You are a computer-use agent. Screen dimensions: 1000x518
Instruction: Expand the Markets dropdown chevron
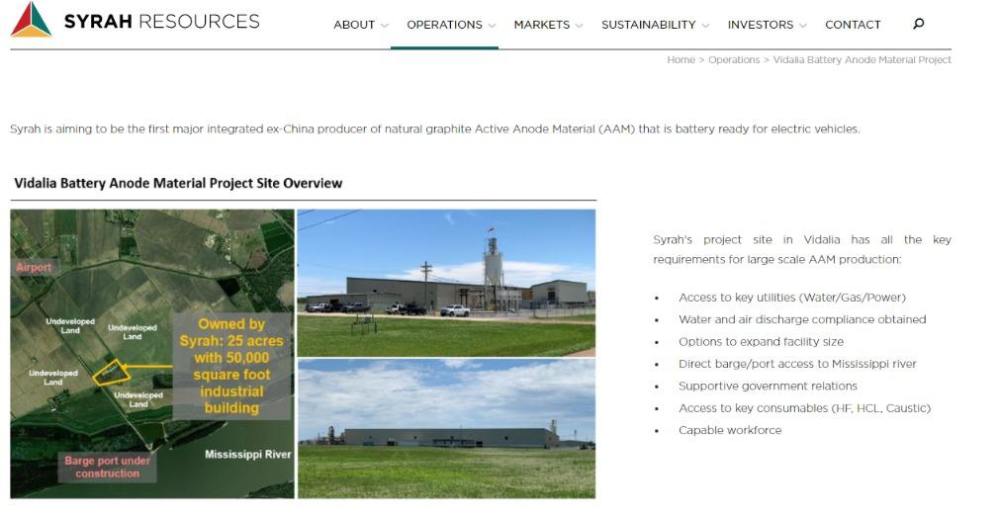[579, 26]
